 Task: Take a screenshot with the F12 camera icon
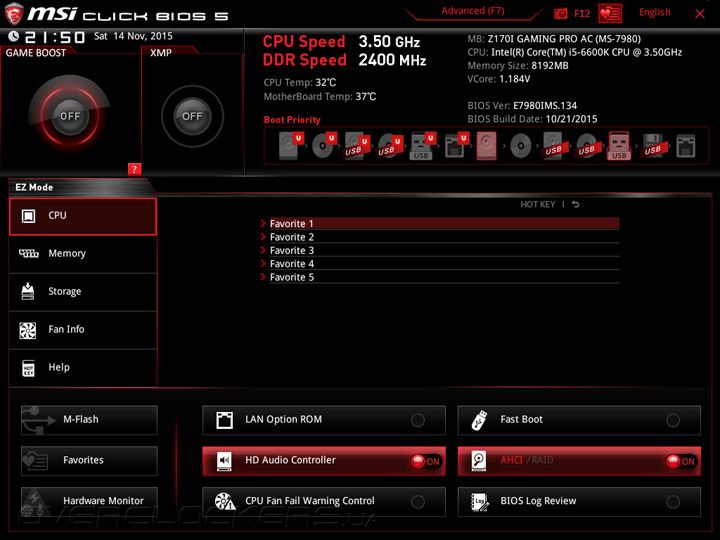click(x=561, y=14)
